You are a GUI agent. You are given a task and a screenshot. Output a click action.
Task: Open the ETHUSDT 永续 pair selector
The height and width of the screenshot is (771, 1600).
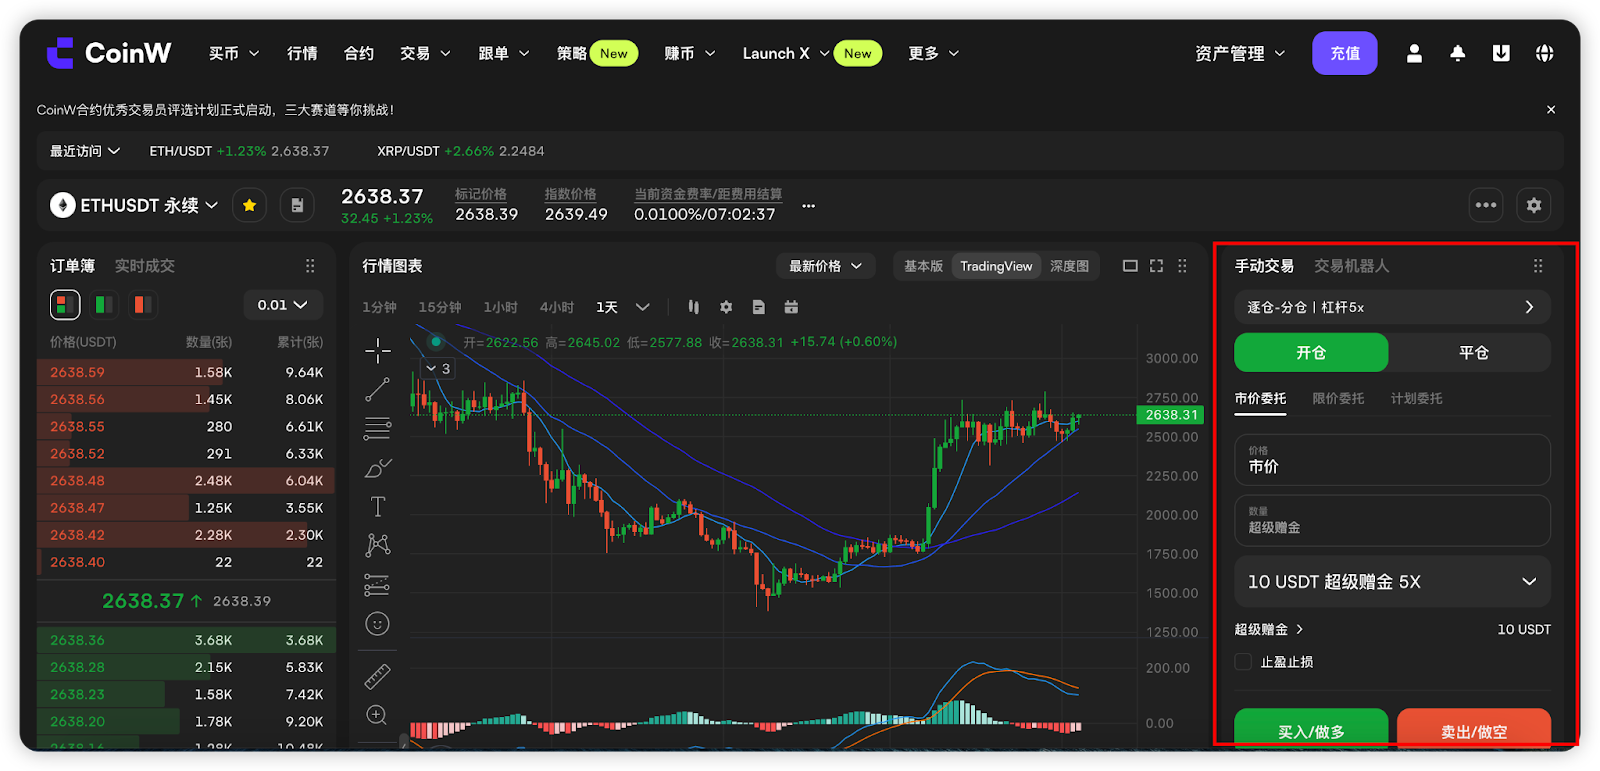point(134,205)
